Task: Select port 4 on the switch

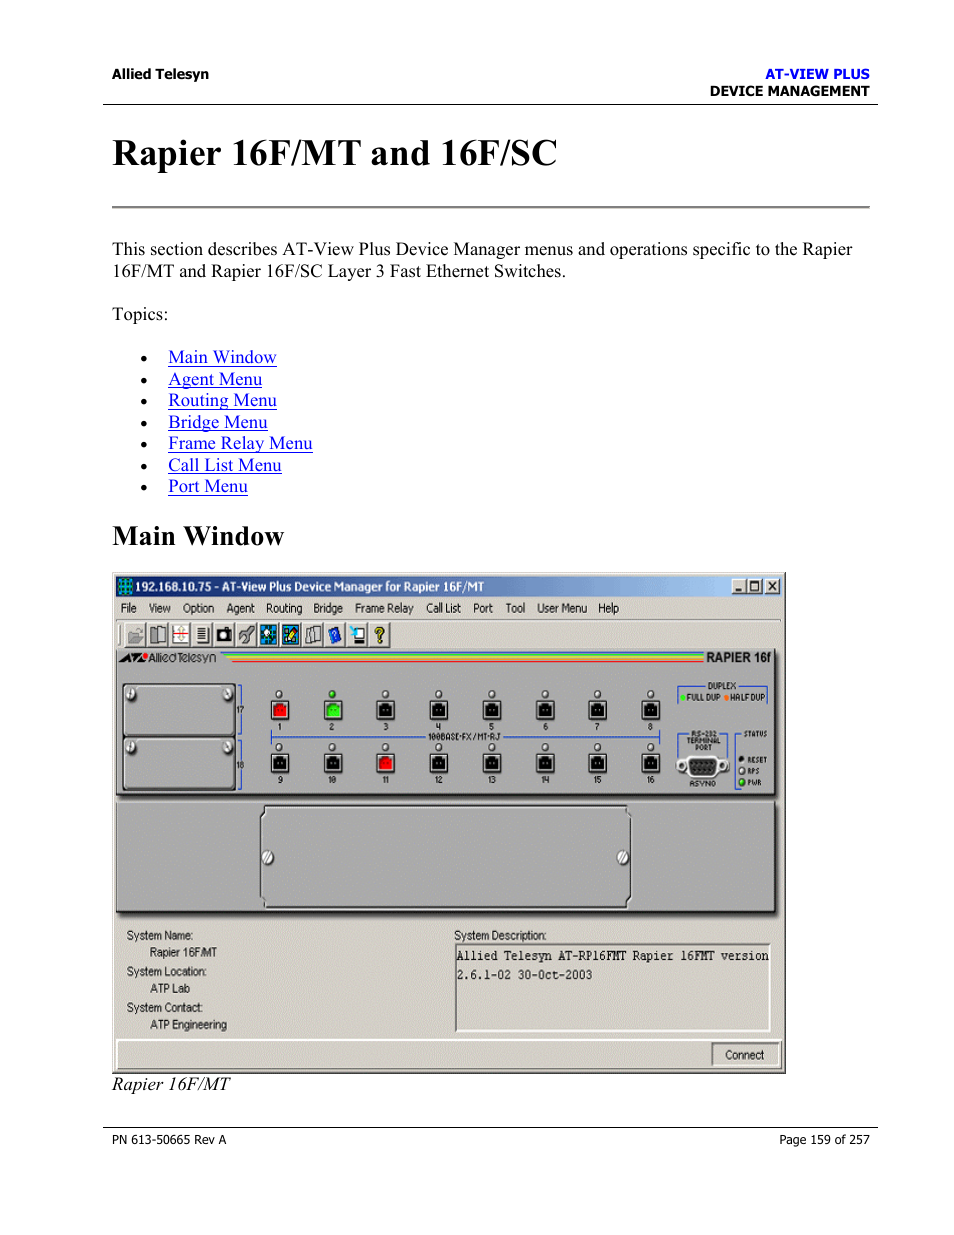Action: click(x=438, y=710)
